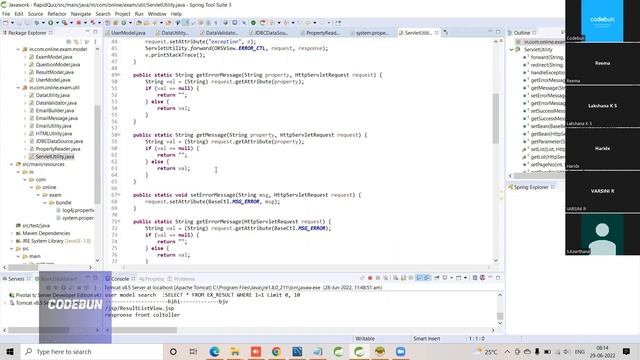The height and width of the screenshot is (360, 640).
Task: Toggle Word Wrap in Console toolbar
Action: coord(411,278)
